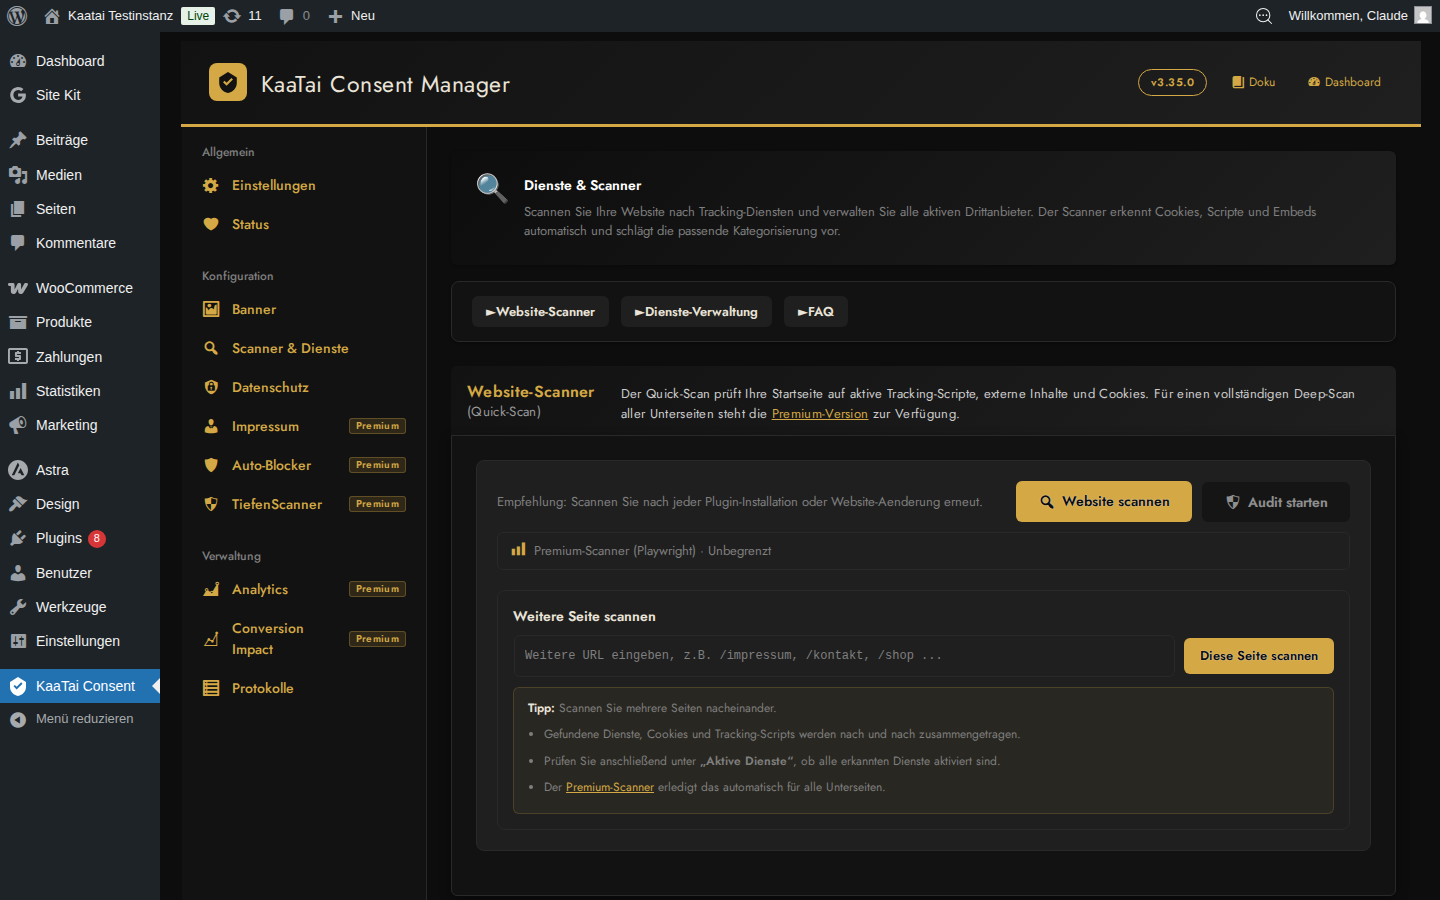Click the Premium badge next to TiefenScanner

coord(377,504)
